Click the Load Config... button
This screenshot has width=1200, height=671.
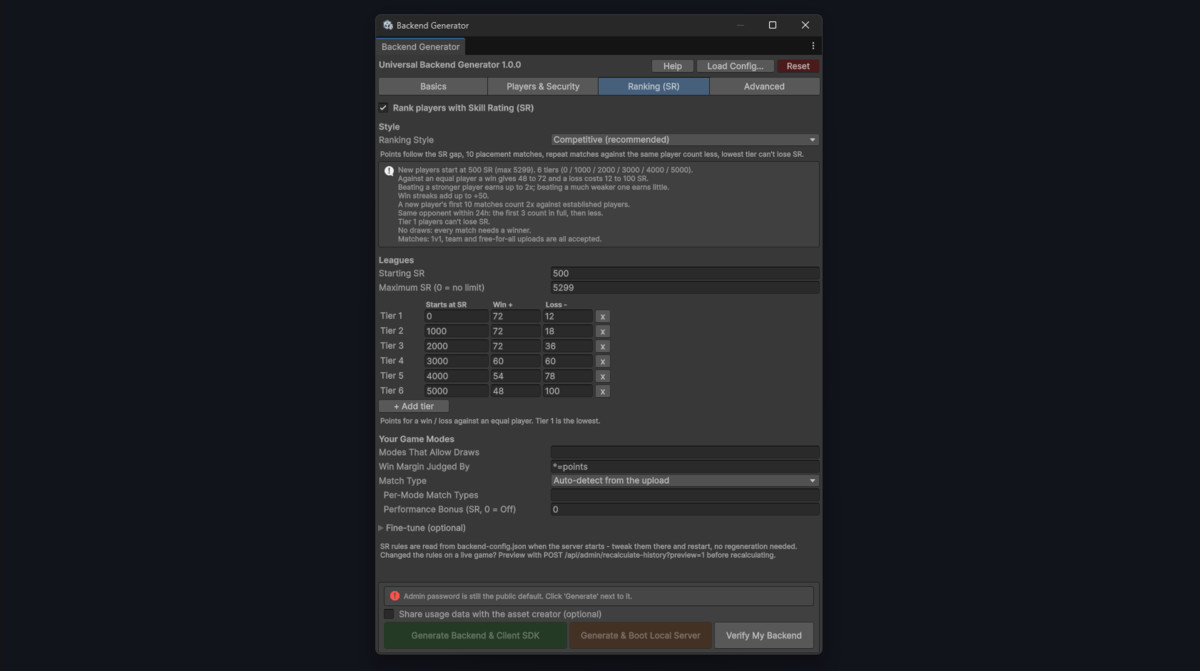tap(735, 66)
